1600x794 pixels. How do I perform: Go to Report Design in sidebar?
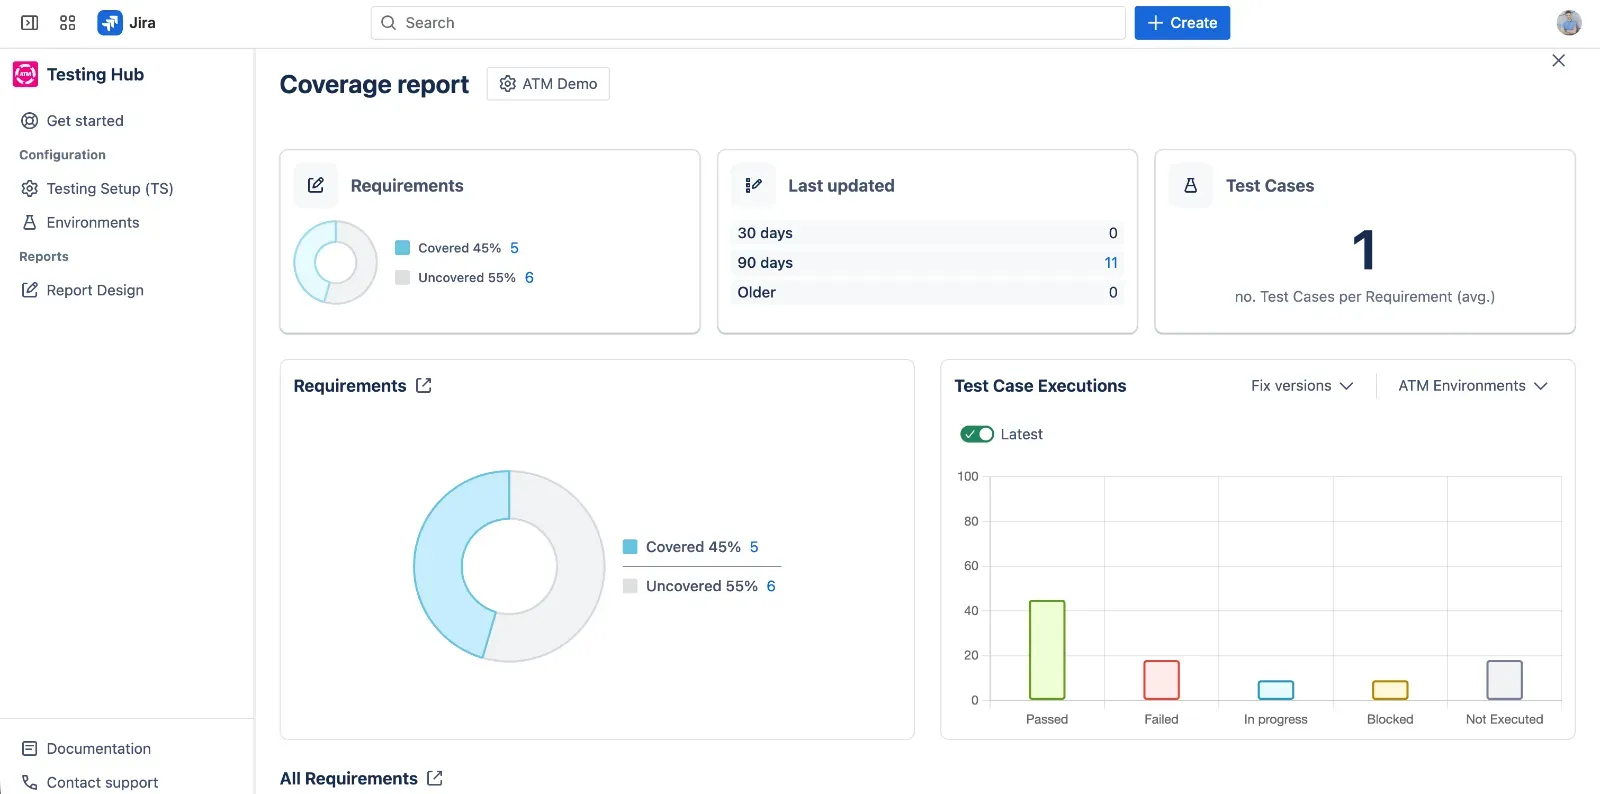(95, 290)
